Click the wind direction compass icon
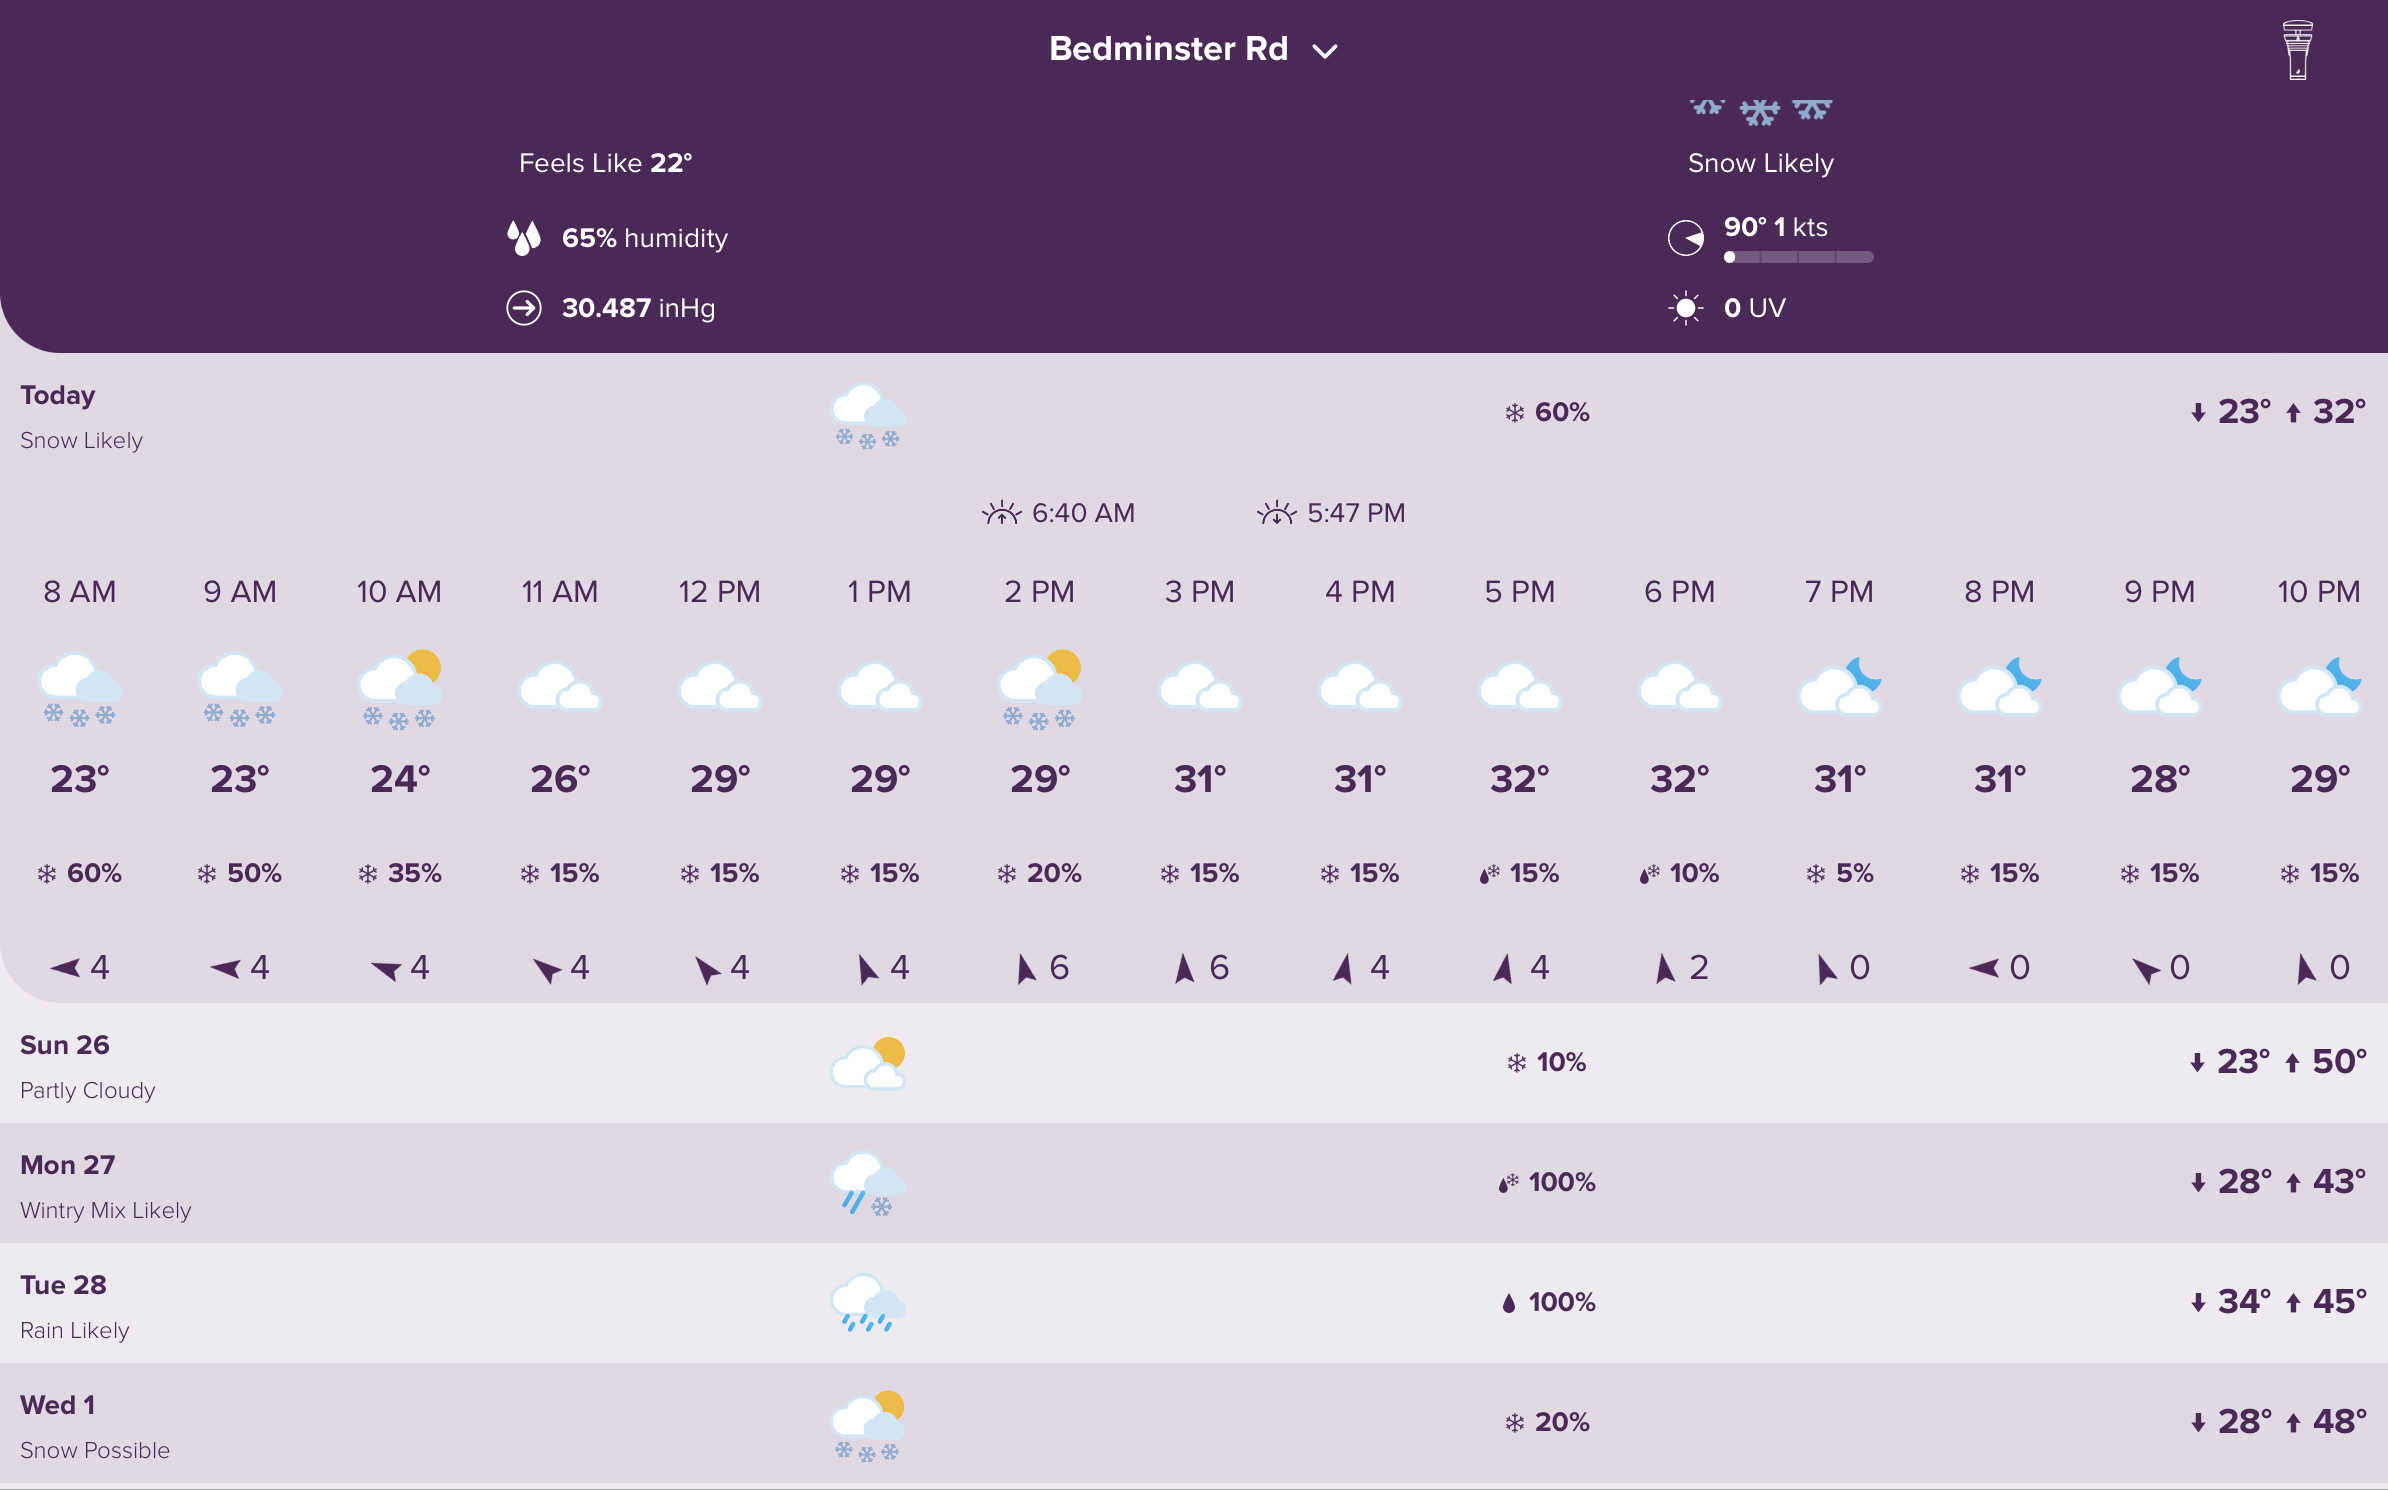 (1686, 238)
